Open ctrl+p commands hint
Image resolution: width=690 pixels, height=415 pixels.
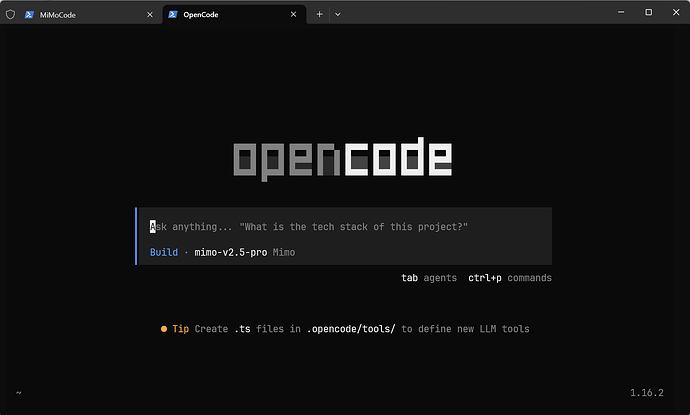click(x=510, y=278)
